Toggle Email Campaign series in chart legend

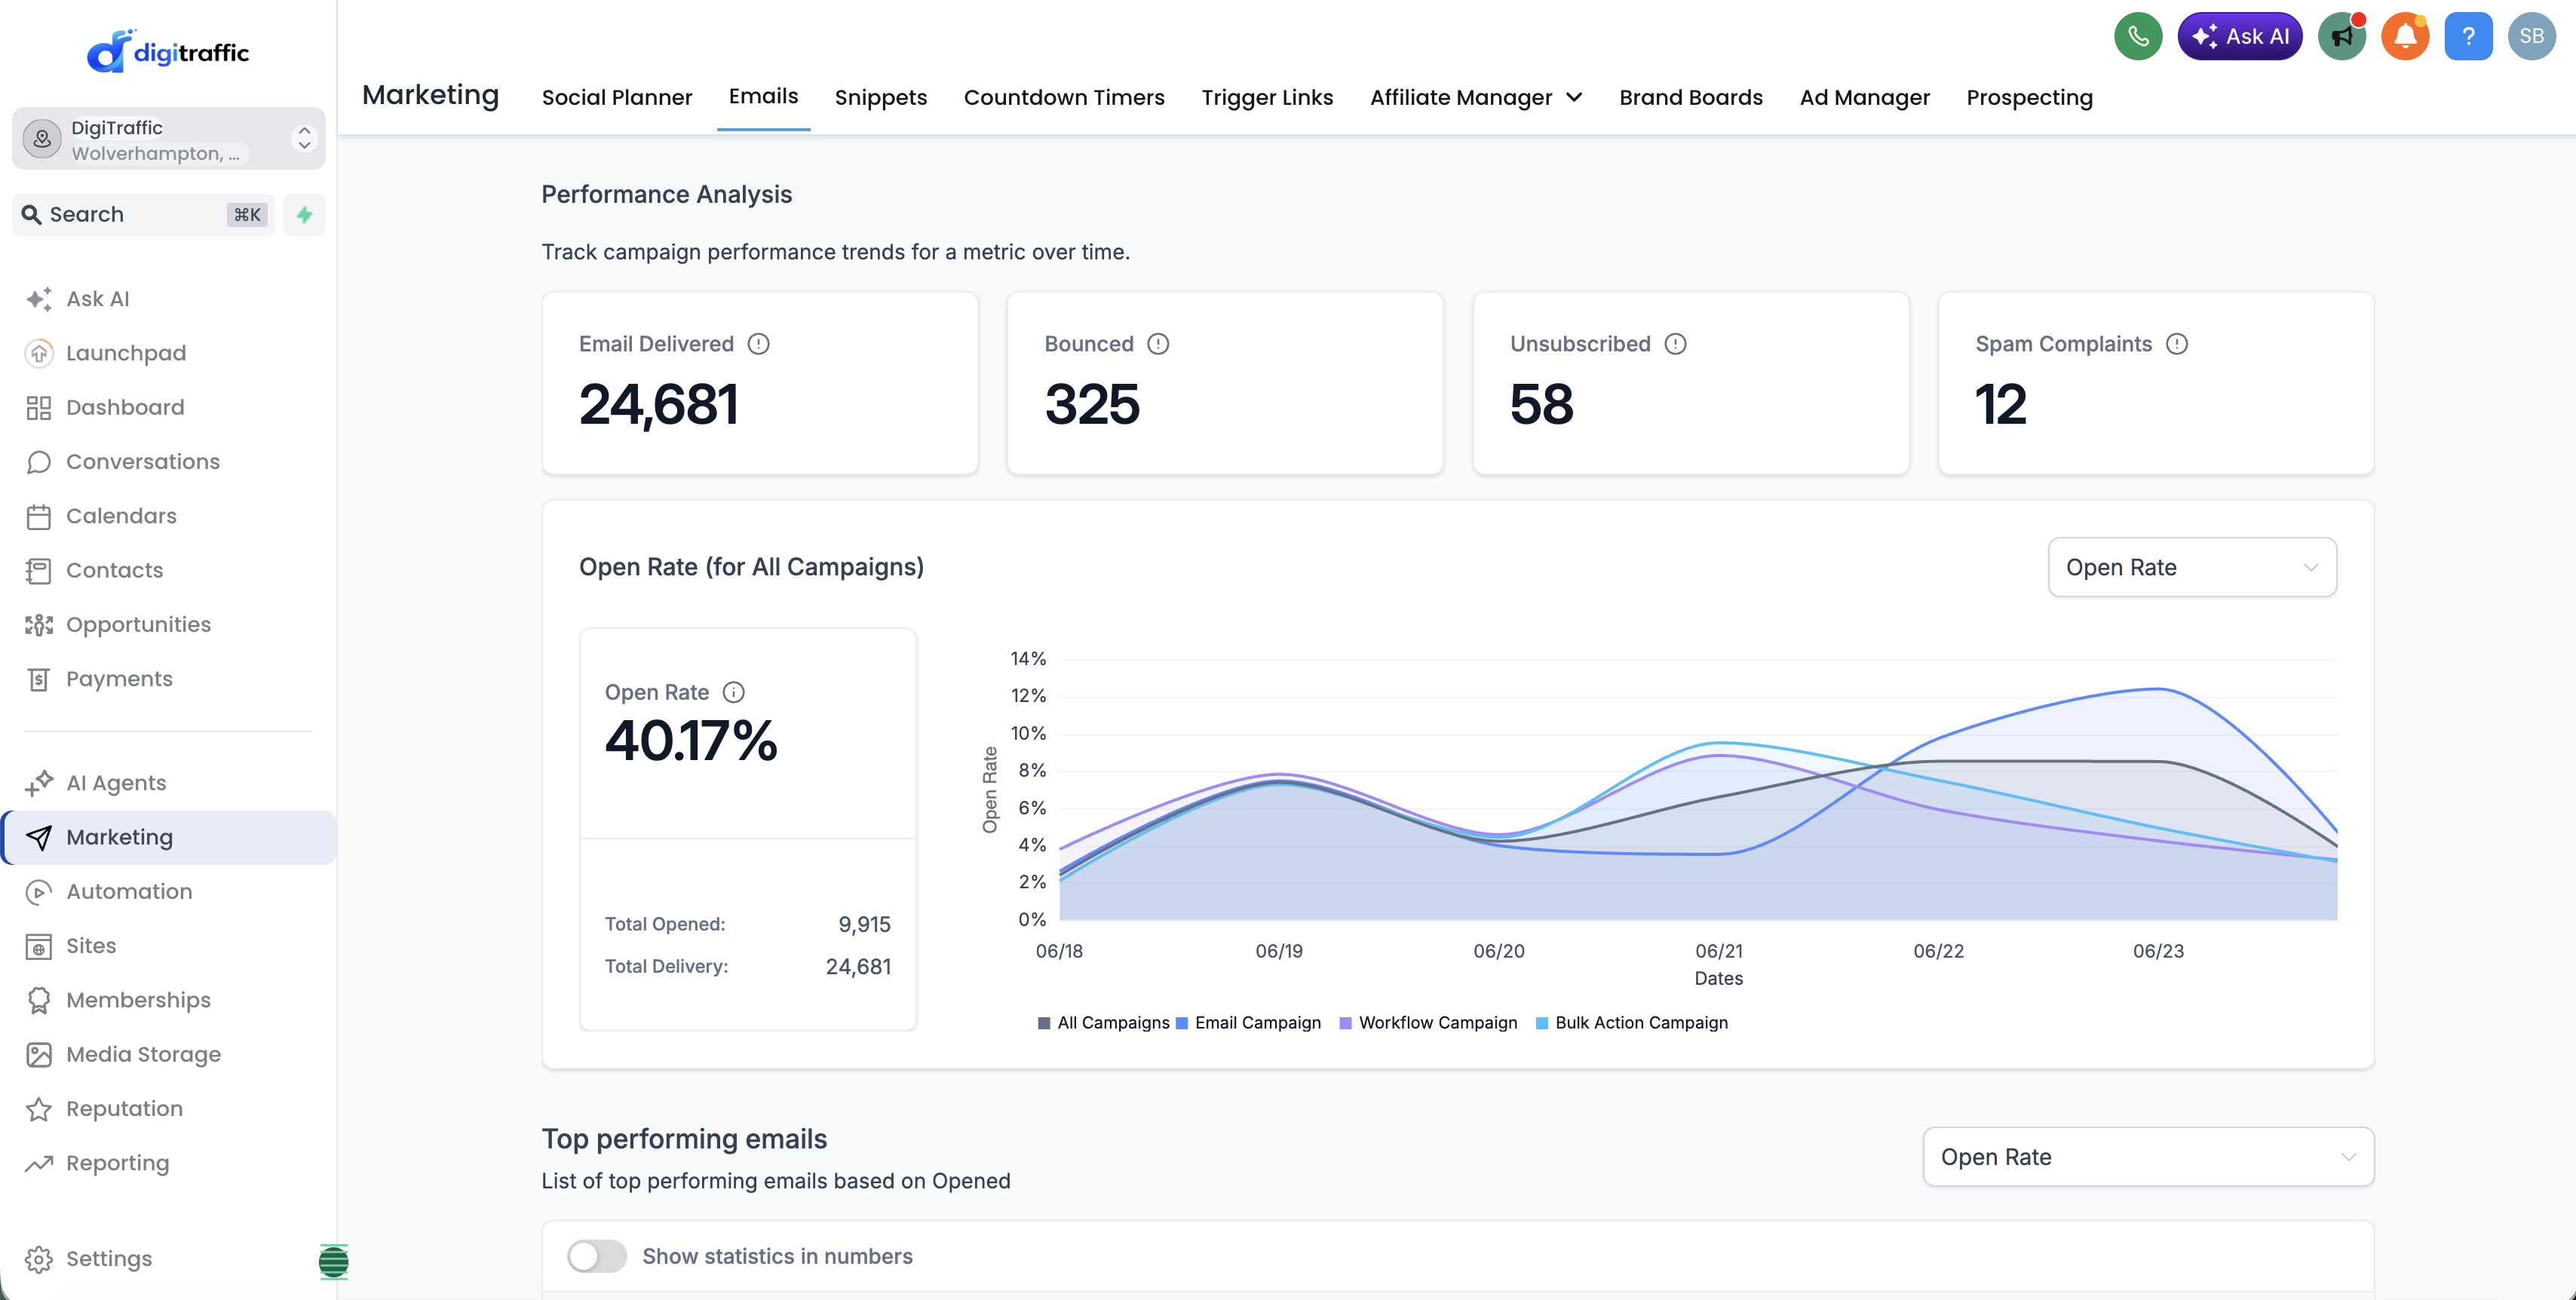(1249, 1022)
